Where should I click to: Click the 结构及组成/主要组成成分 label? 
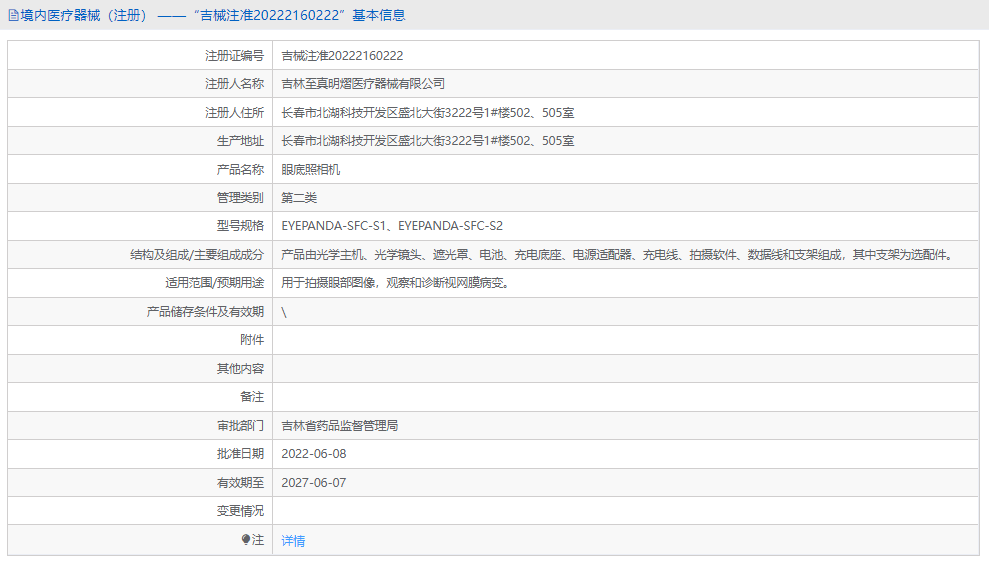pos(197,255)
